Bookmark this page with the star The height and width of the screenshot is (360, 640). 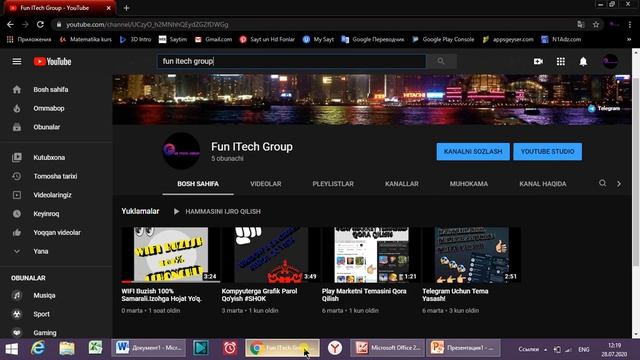pos(596,24)
